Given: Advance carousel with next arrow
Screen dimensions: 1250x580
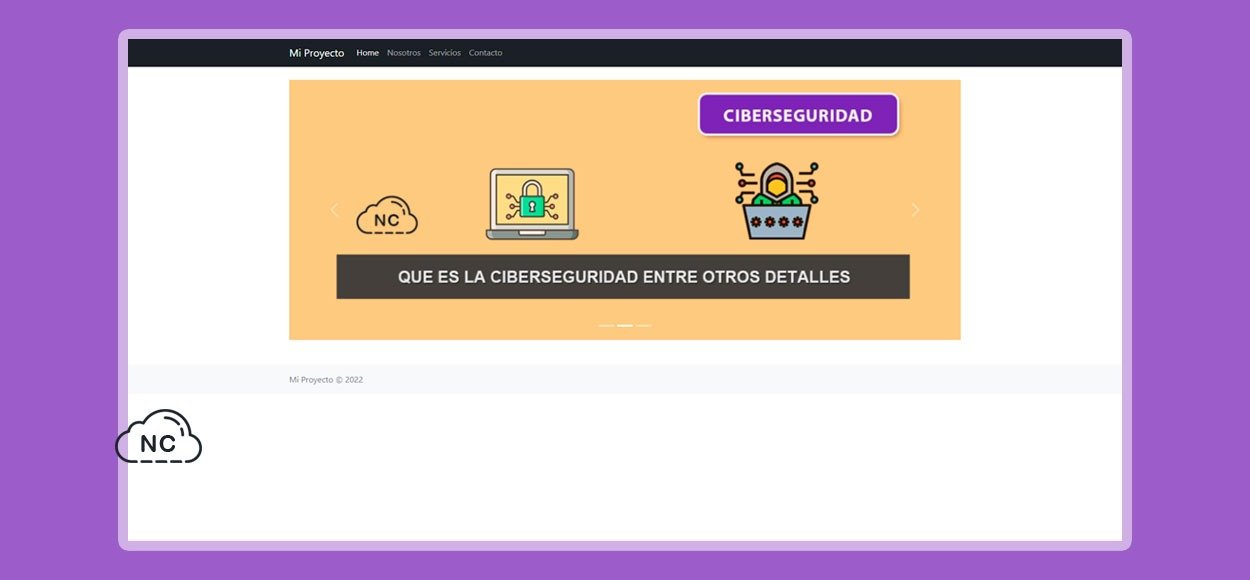Looking at the screenshot, I should pyautogui.click(x=915, y=210).
